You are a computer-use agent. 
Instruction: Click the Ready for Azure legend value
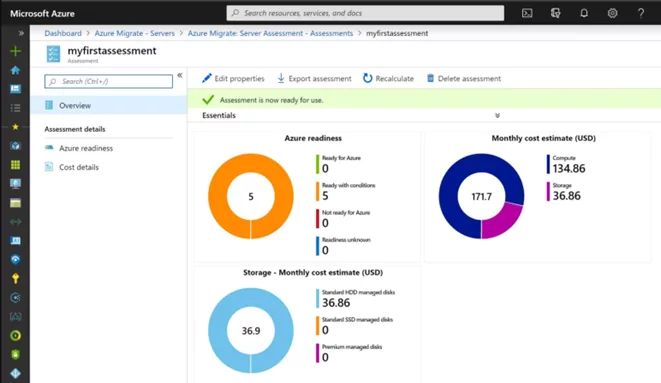(x=325, y=169)
